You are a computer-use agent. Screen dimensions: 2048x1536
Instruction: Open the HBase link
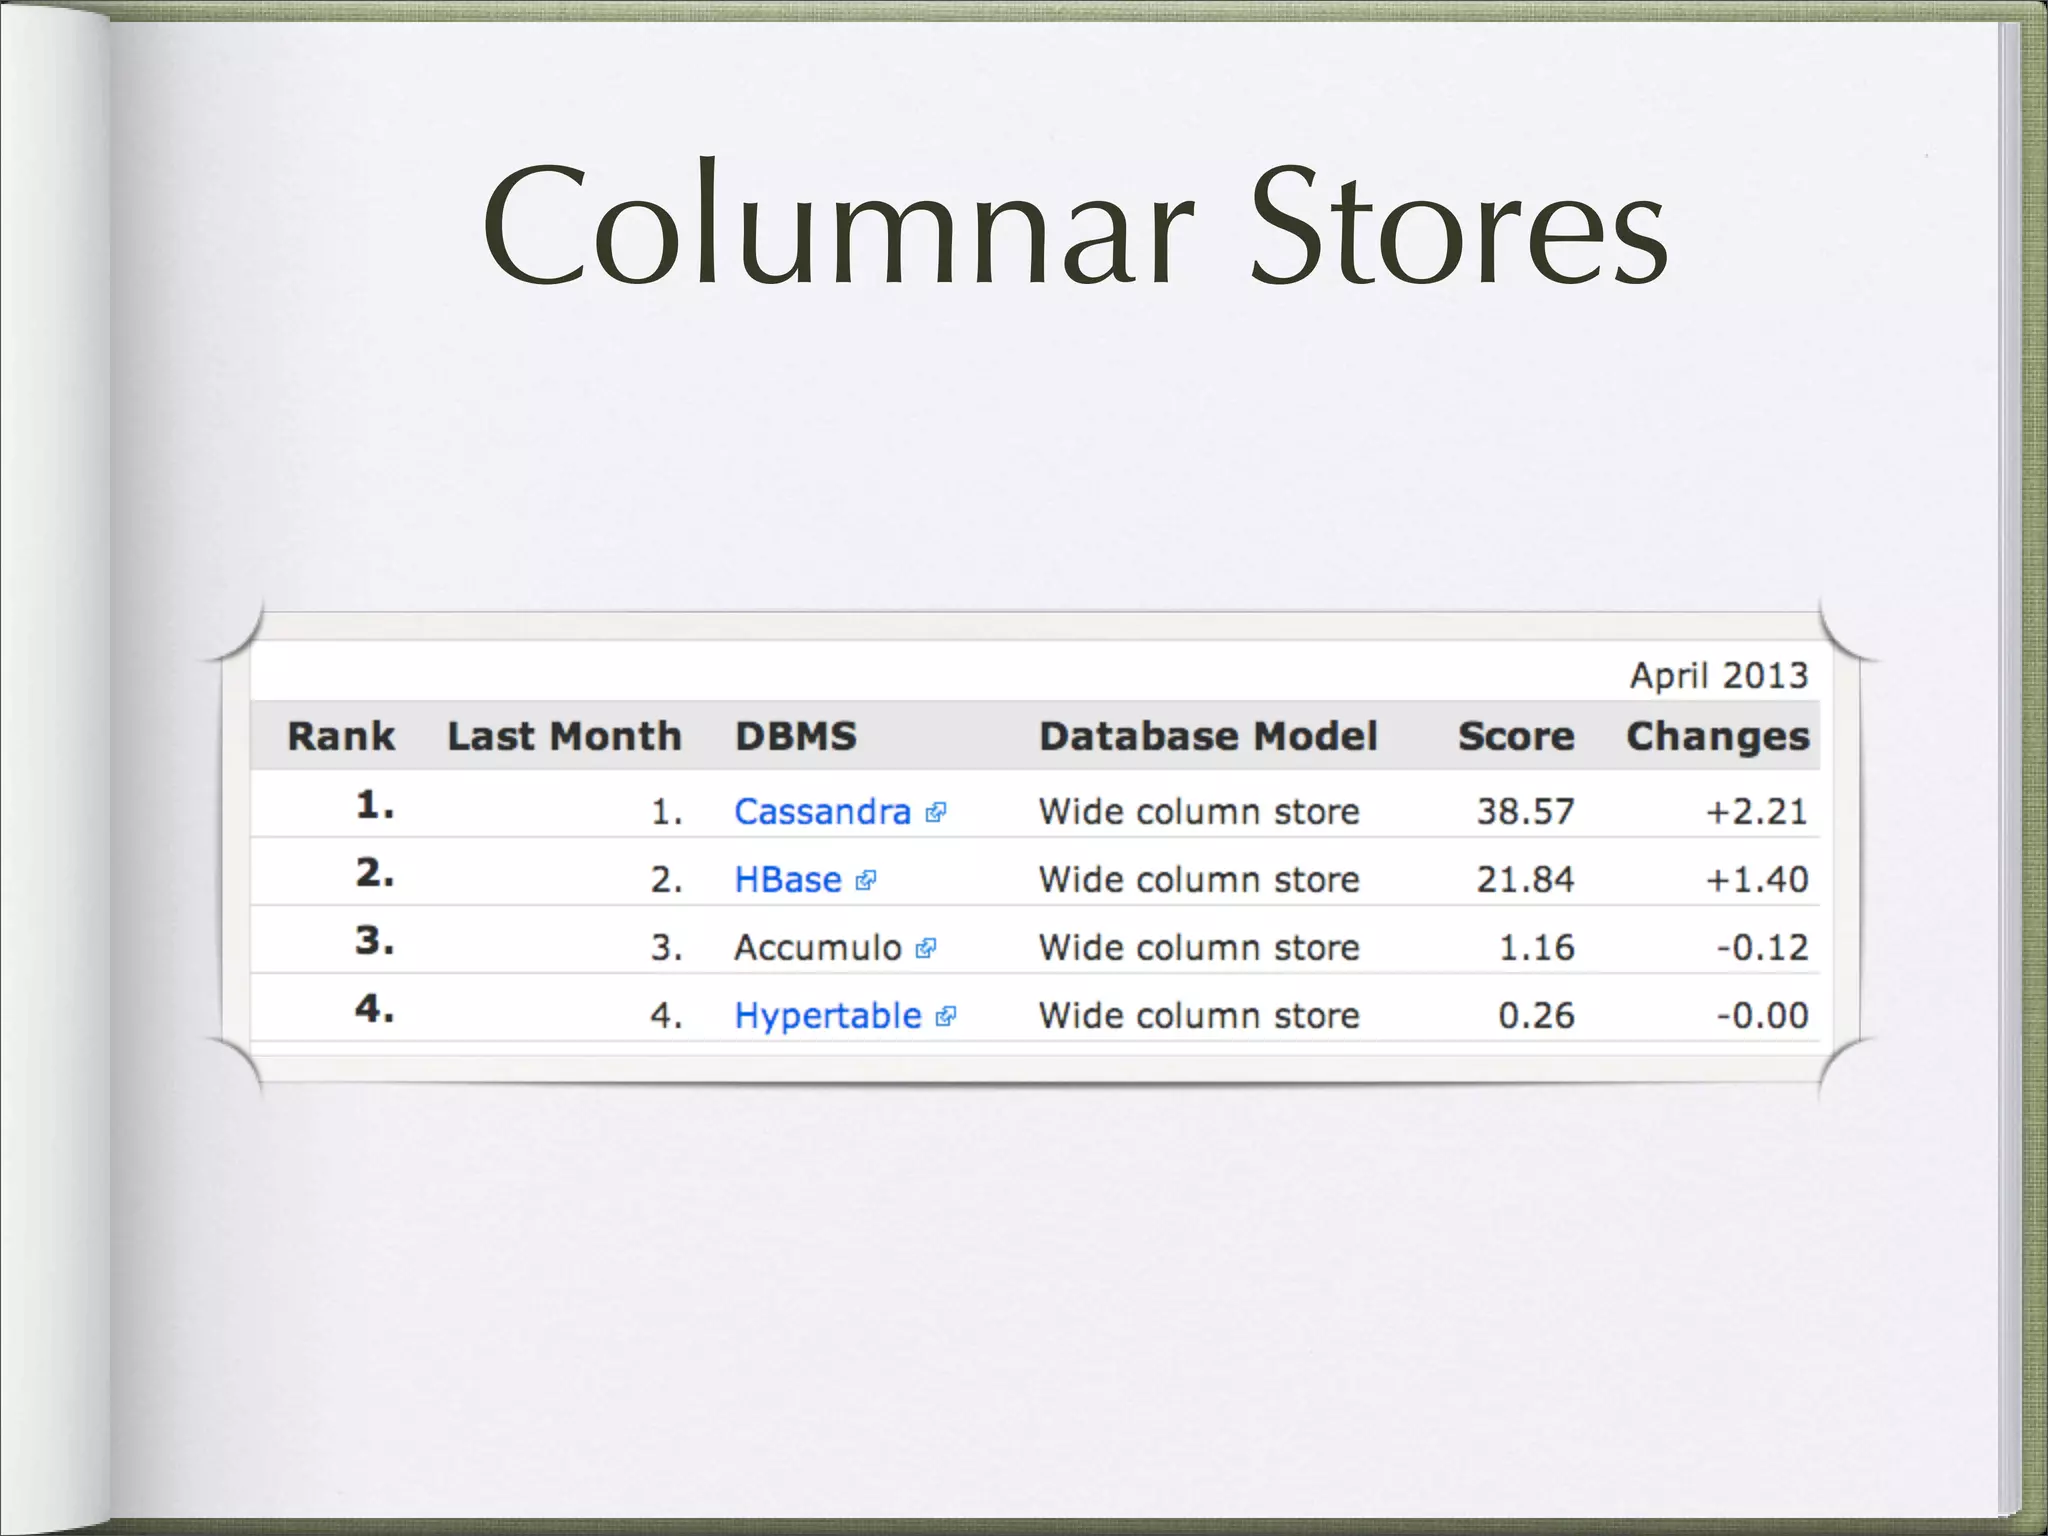(x=788, y=879)
